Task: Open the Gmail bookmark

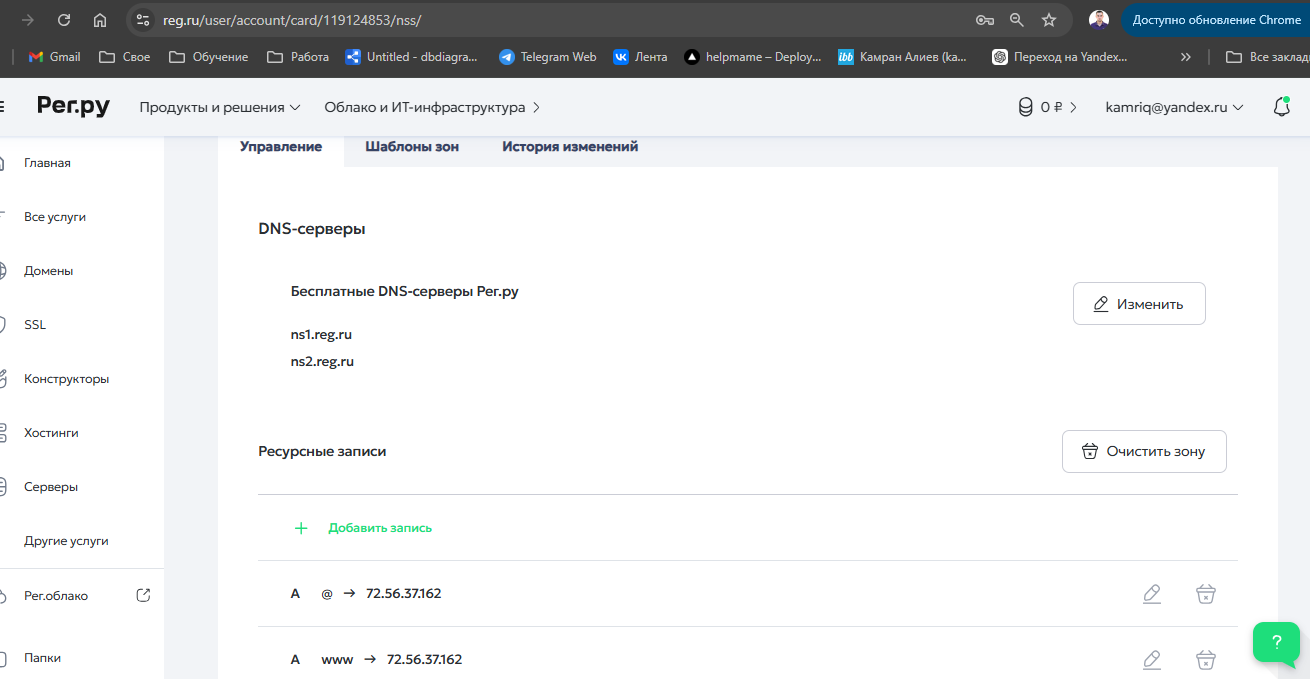Action: (x=54, y=57)
